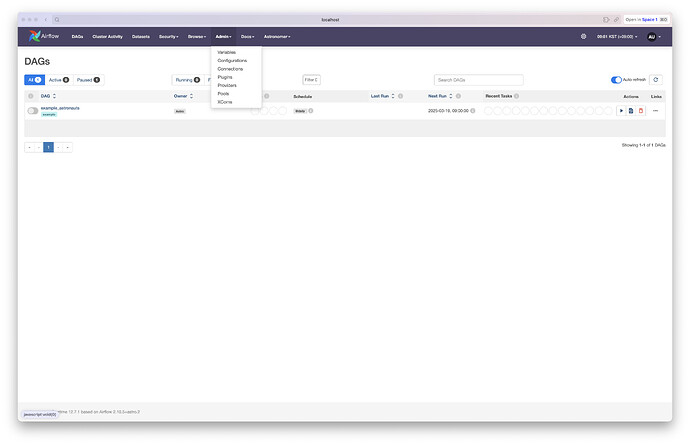Click the info icon beside Next Run header
The height and width of the screenshot is (444, 690).
(x=458, y=96)
